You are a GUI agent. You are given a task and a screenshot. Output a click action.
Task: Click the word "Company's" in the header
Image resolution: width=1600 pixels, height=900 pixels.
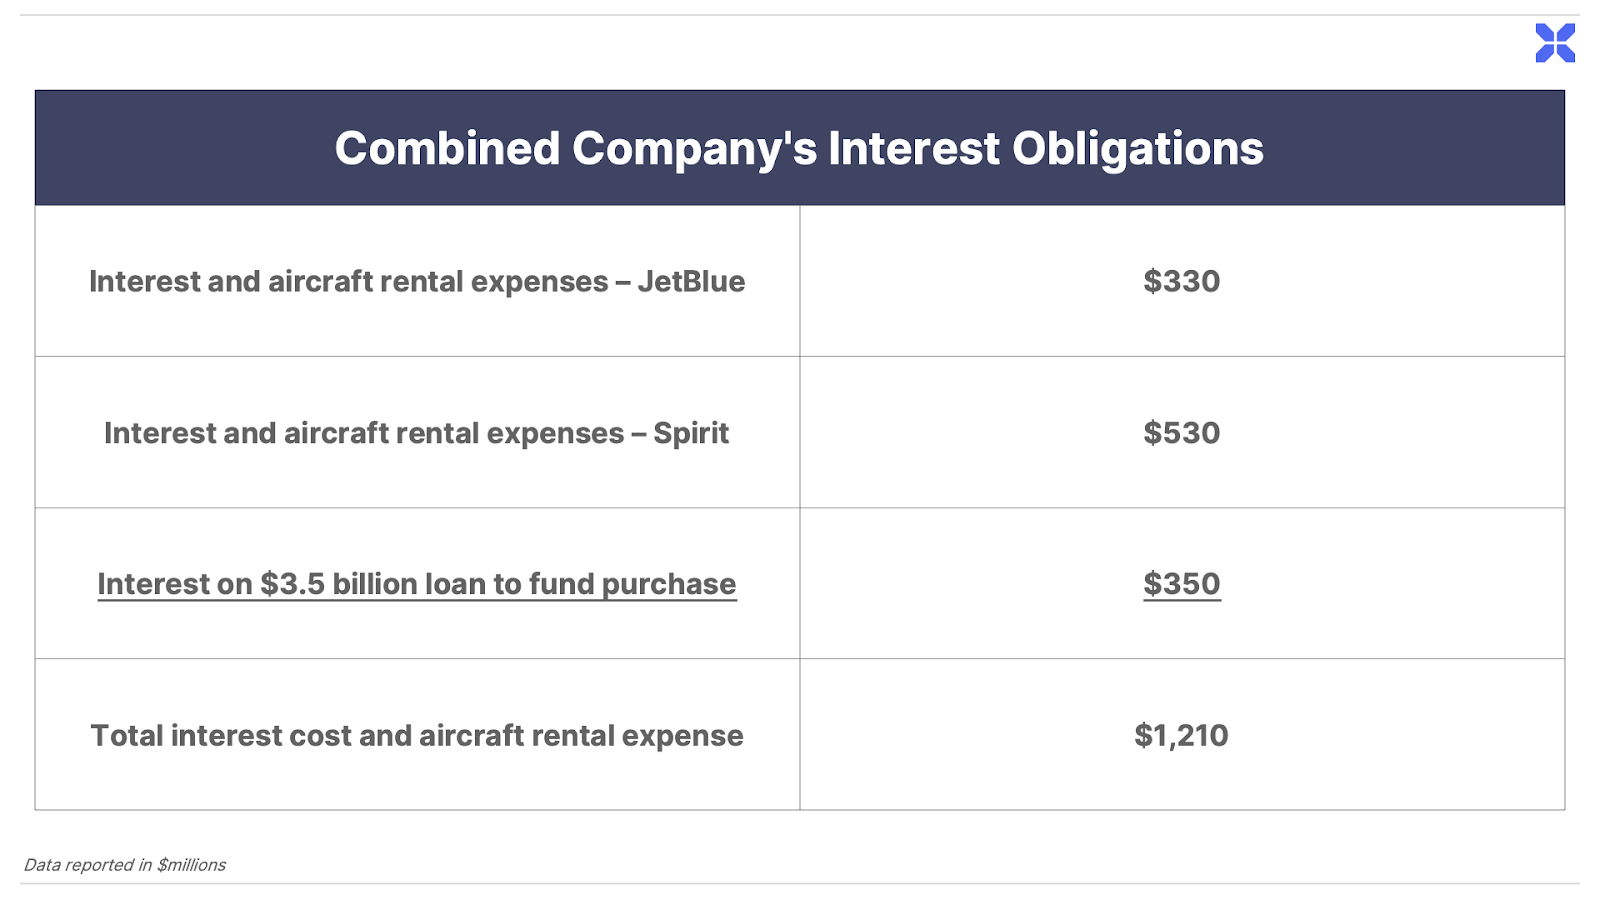tap(694, 148)
